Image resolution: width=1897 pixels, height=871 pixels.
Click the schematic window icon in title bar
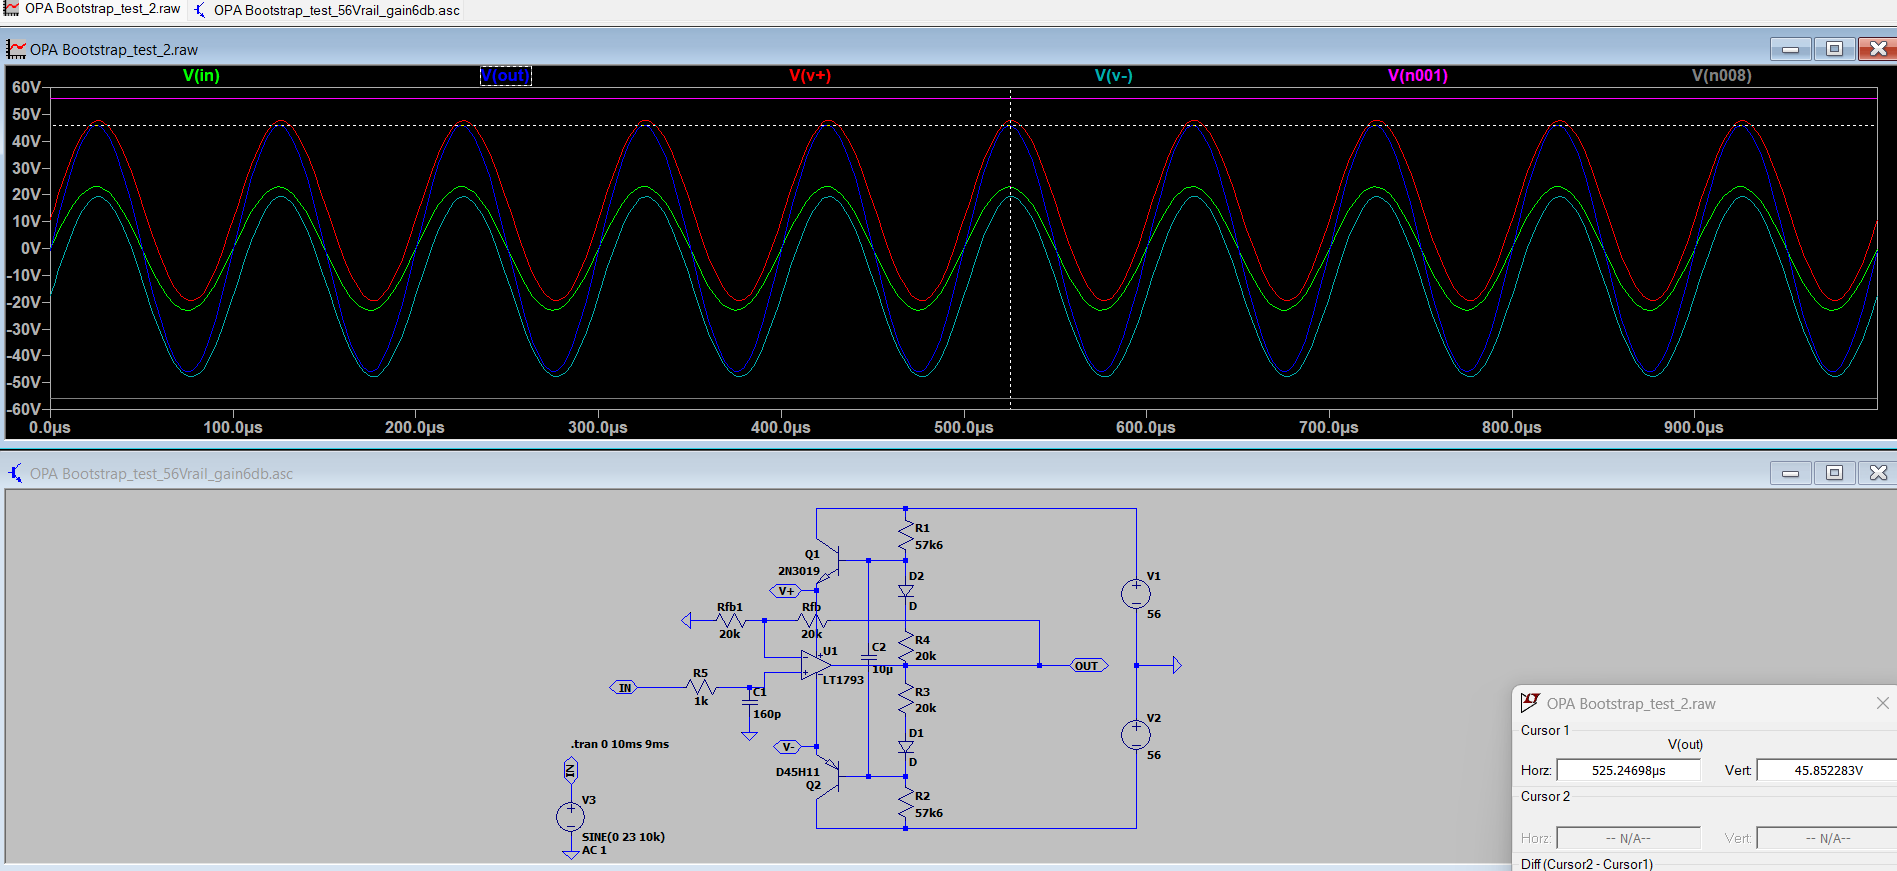coord(16,473)
